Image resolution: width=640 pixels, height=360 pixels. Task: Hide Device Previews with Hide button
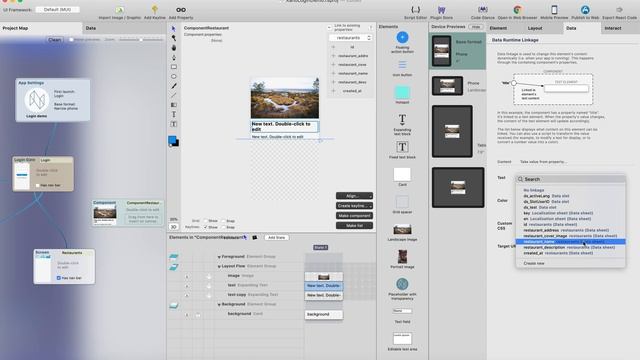click(476, 27)
